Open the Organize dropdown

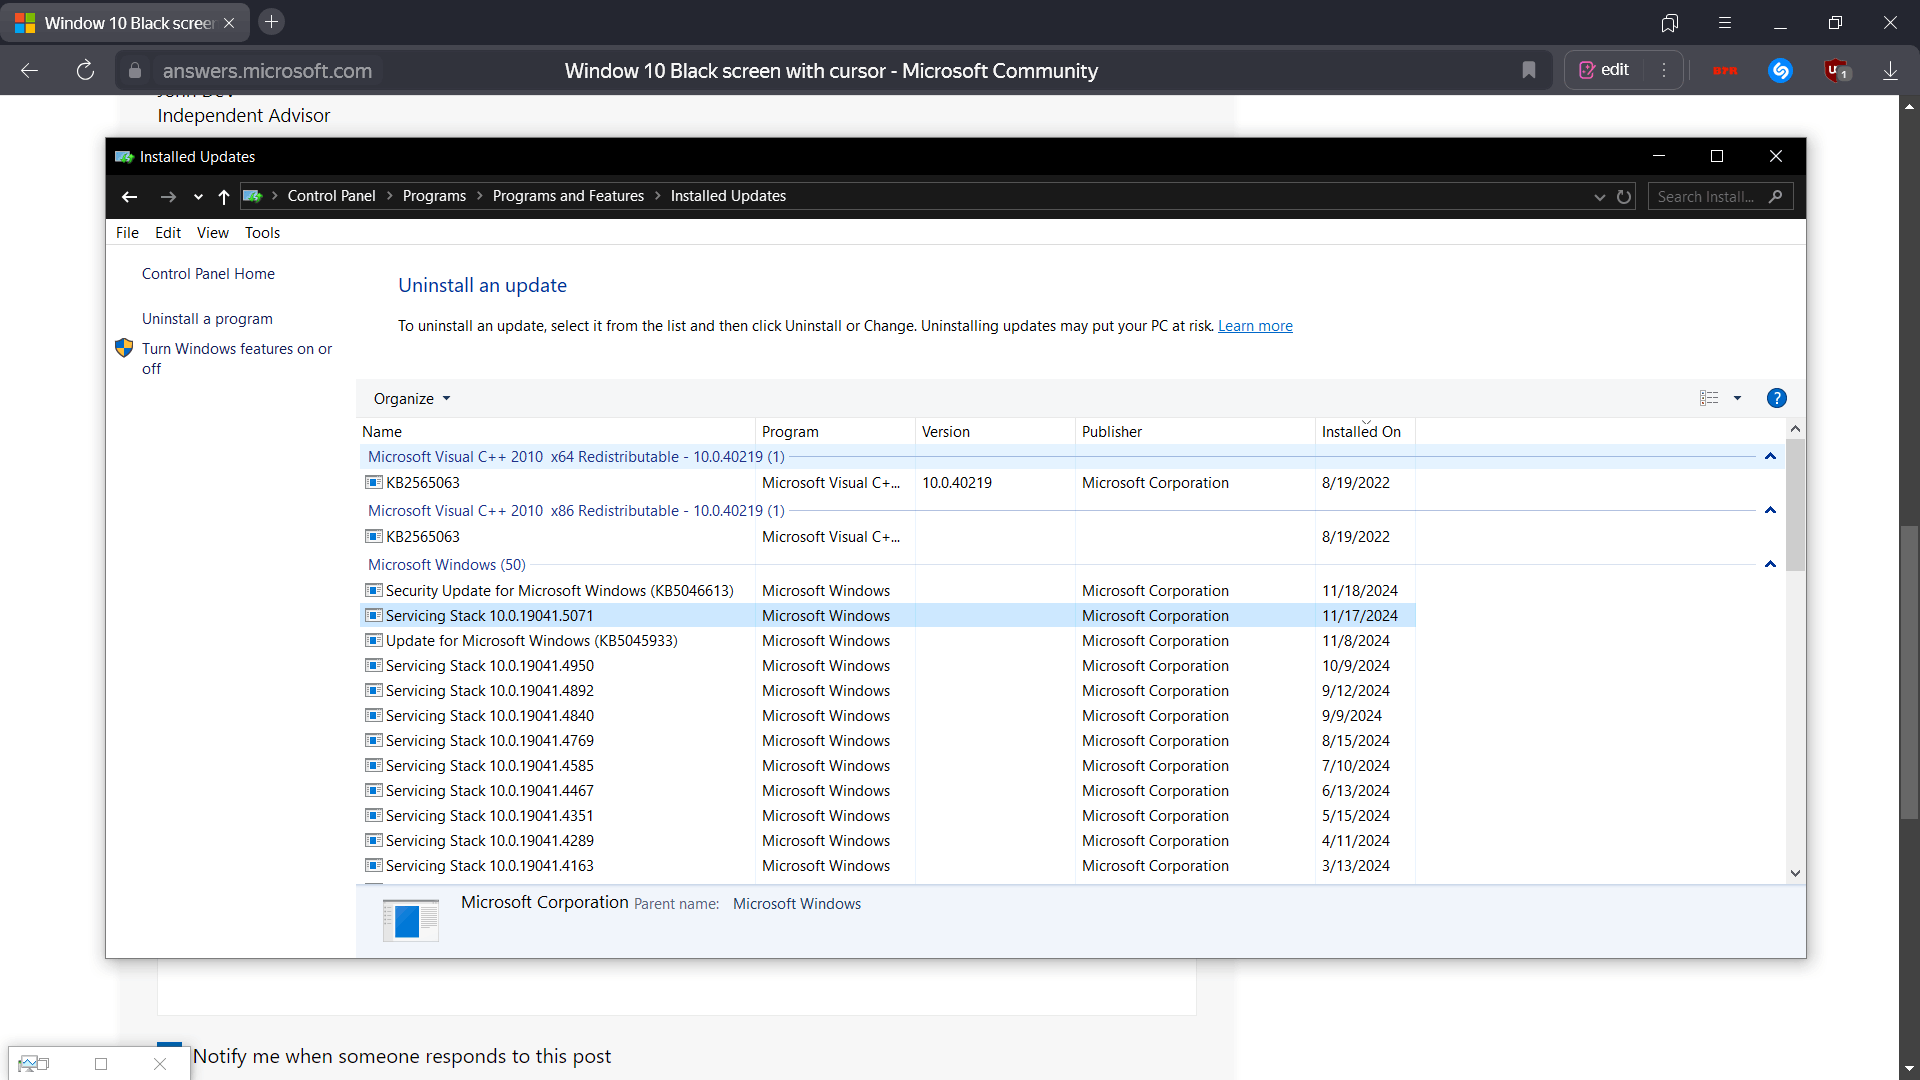tap(412, 398)
